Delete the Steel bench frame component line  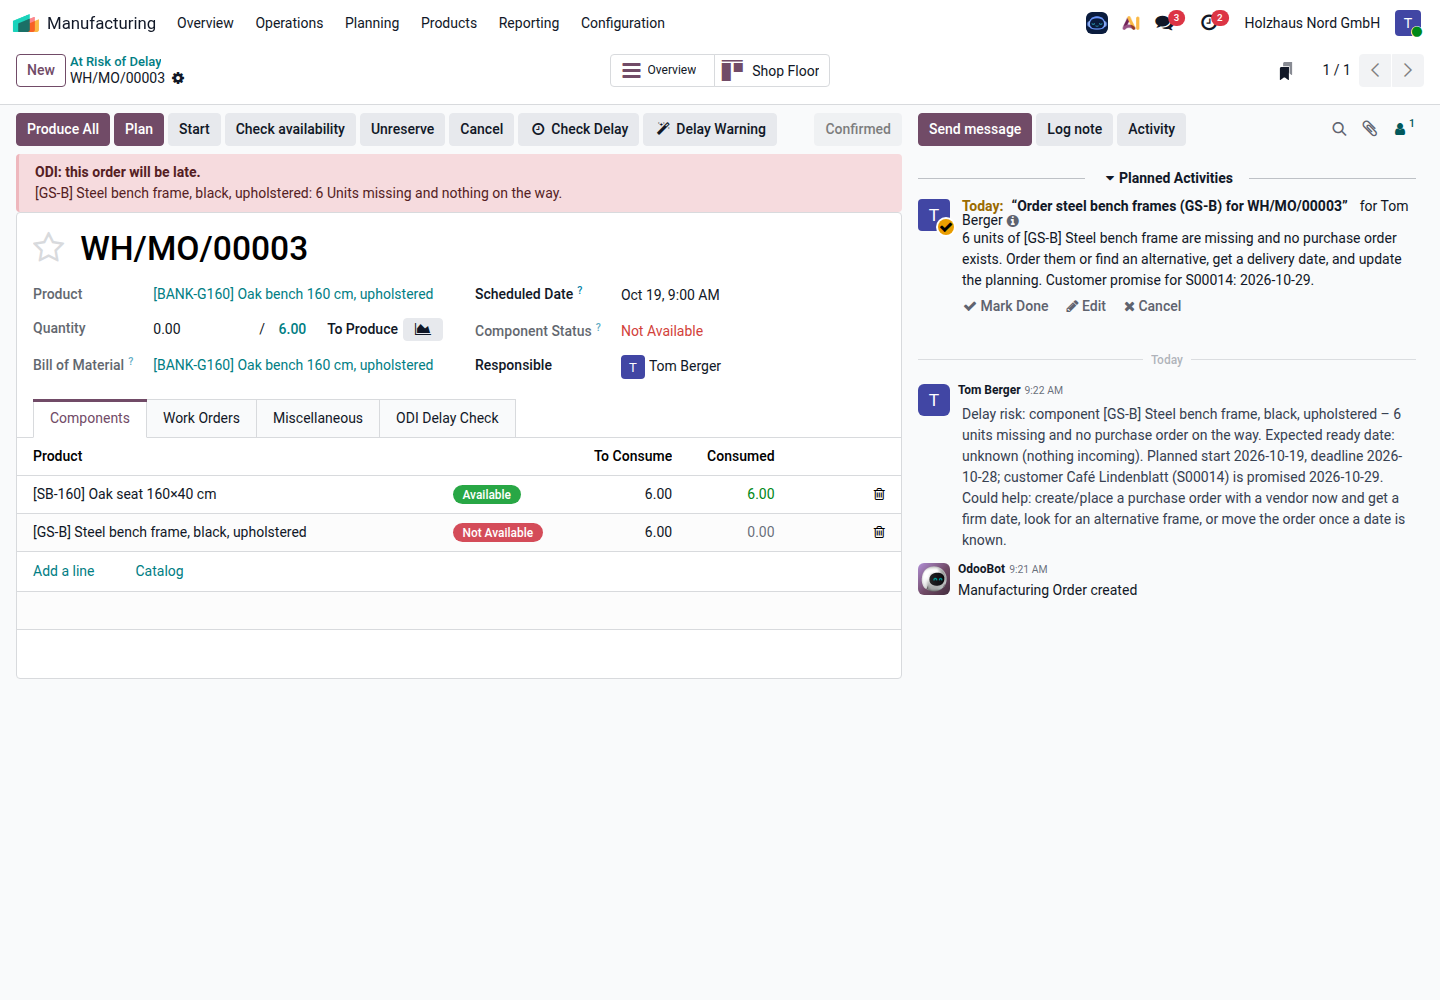click(879, 532)
